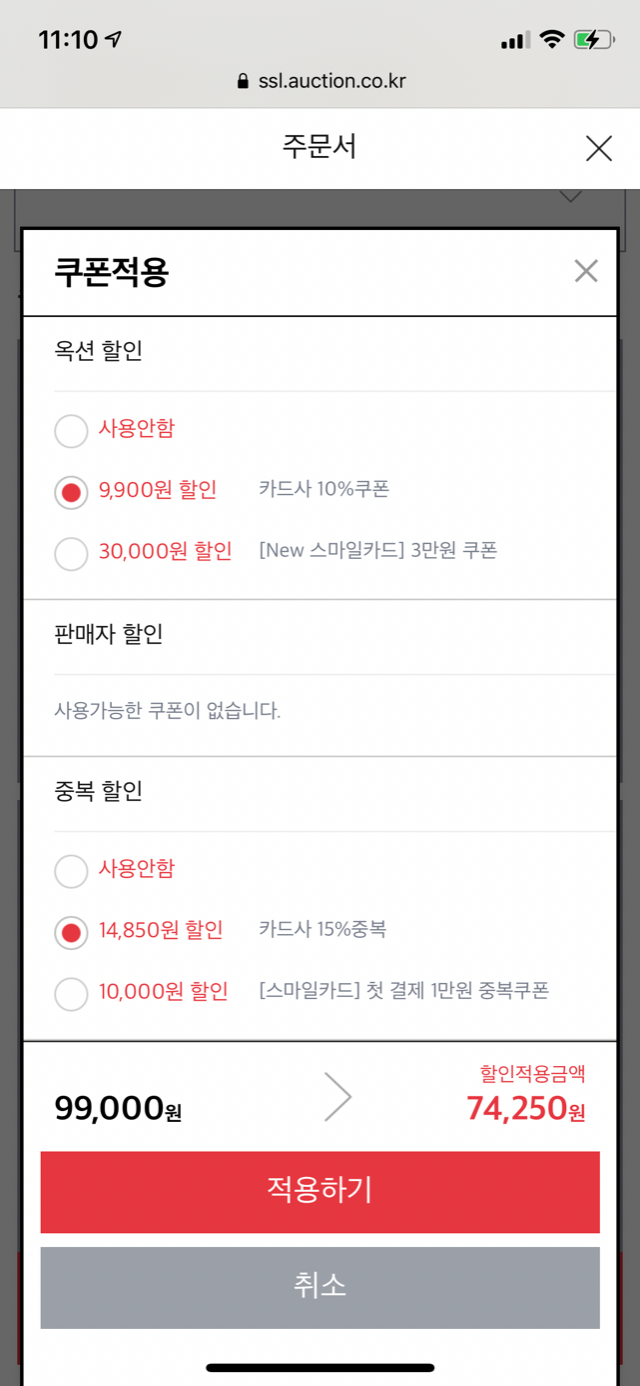Expand the chevron behind the coupon popup
This screenshot has width=640, height=1386.
click(571, 197)
